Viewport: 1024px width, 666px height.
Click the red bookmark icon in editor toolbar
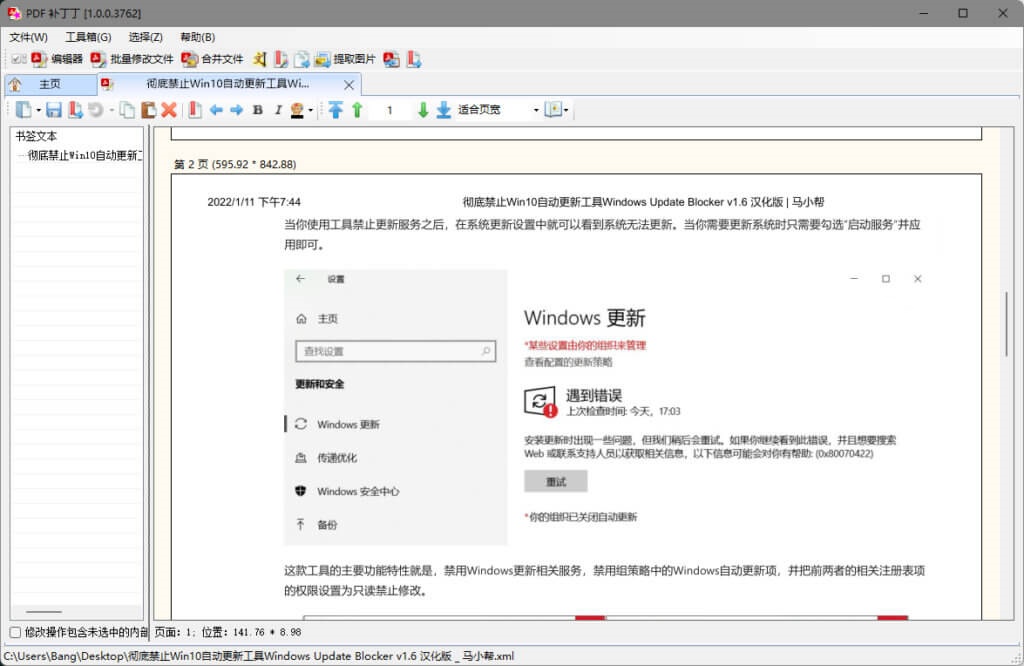[195, 110]
